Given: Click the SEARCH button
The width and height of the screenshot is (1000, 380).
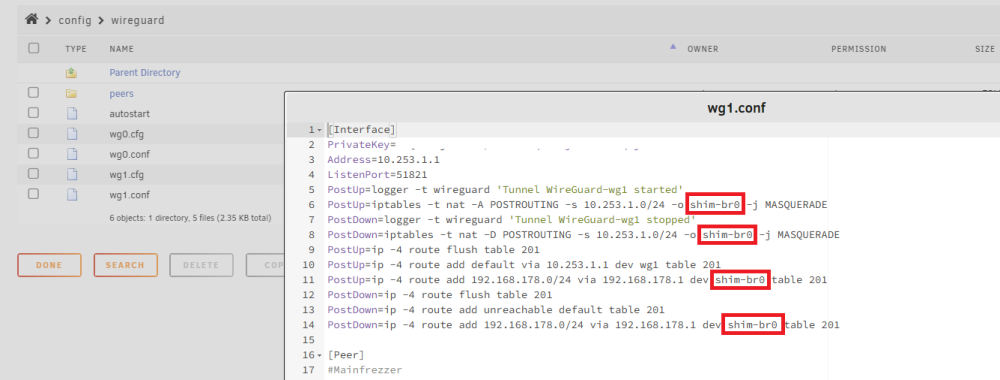Looking at the screenshot, I should click(x=125, y=265).
